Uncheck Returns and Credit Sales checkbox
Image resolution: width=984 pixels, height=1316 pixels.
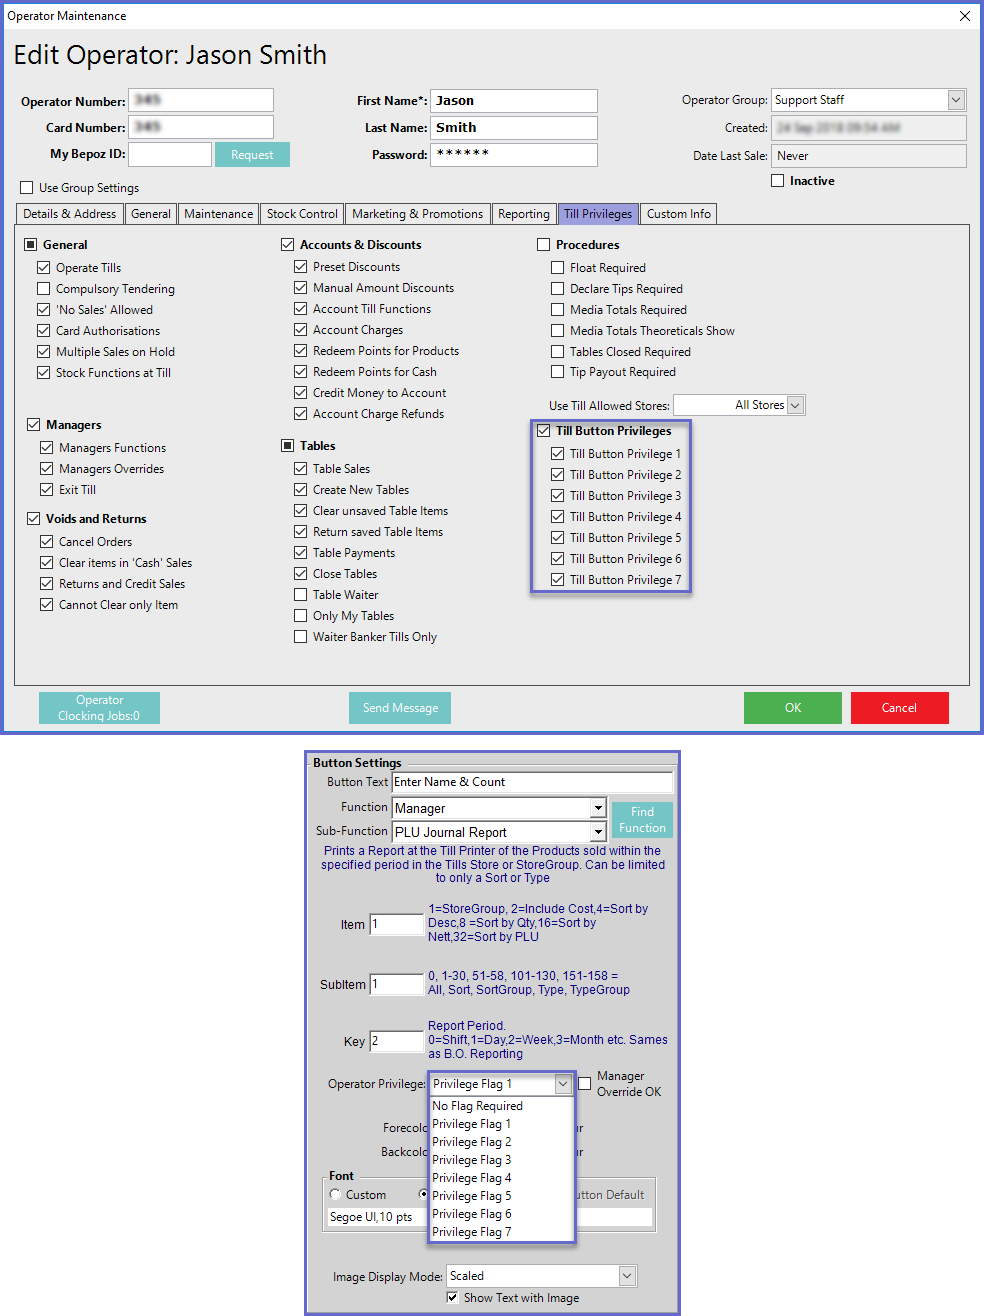point(47,584)
